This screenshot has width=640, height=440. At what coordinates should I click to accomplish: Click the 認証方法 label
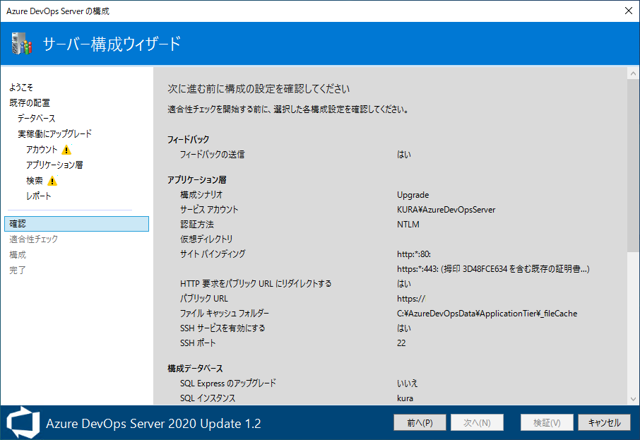197,224
